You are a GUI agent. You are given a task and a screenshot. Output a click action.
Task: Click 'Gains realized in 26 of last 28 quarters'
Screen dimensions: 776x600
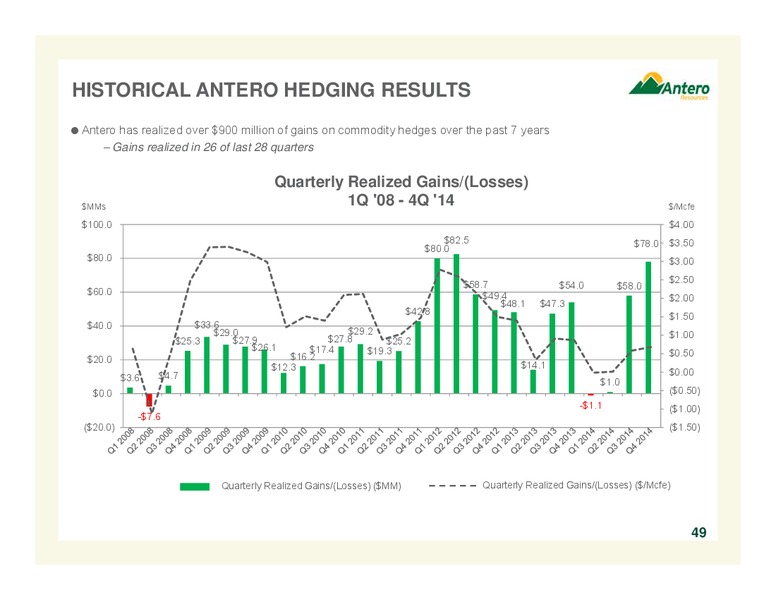coord(213,148)
